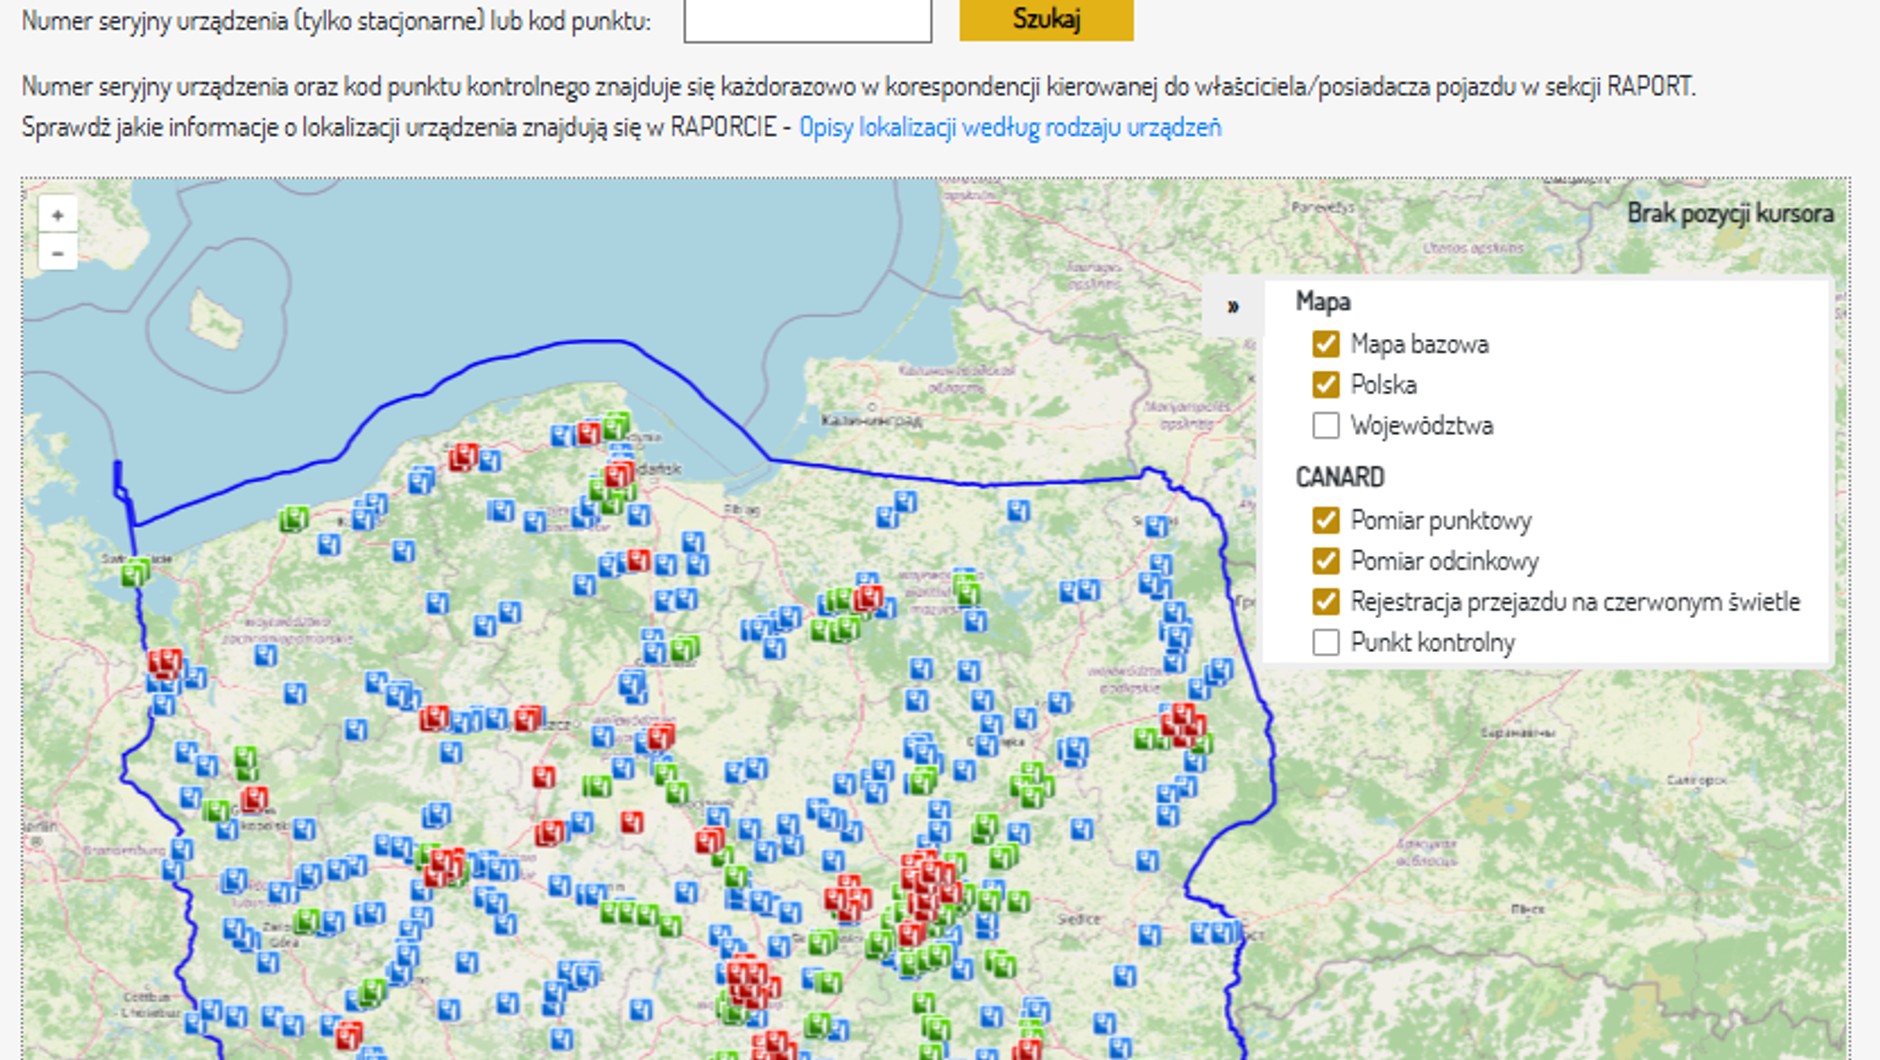Focus the serial number or point code field
Screen dimensions: 1880x1060
click(808, 20)
